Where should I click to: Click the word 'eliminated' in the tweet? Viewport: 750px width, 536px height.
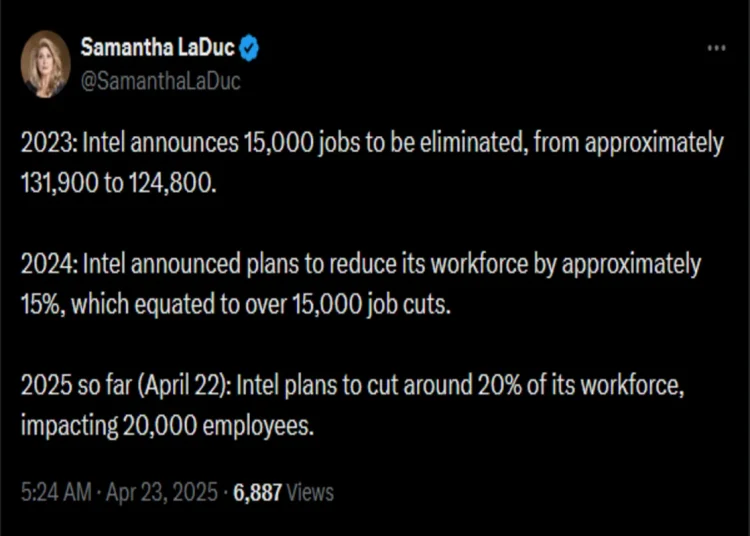pyautogui.click(x=474, y=142)
